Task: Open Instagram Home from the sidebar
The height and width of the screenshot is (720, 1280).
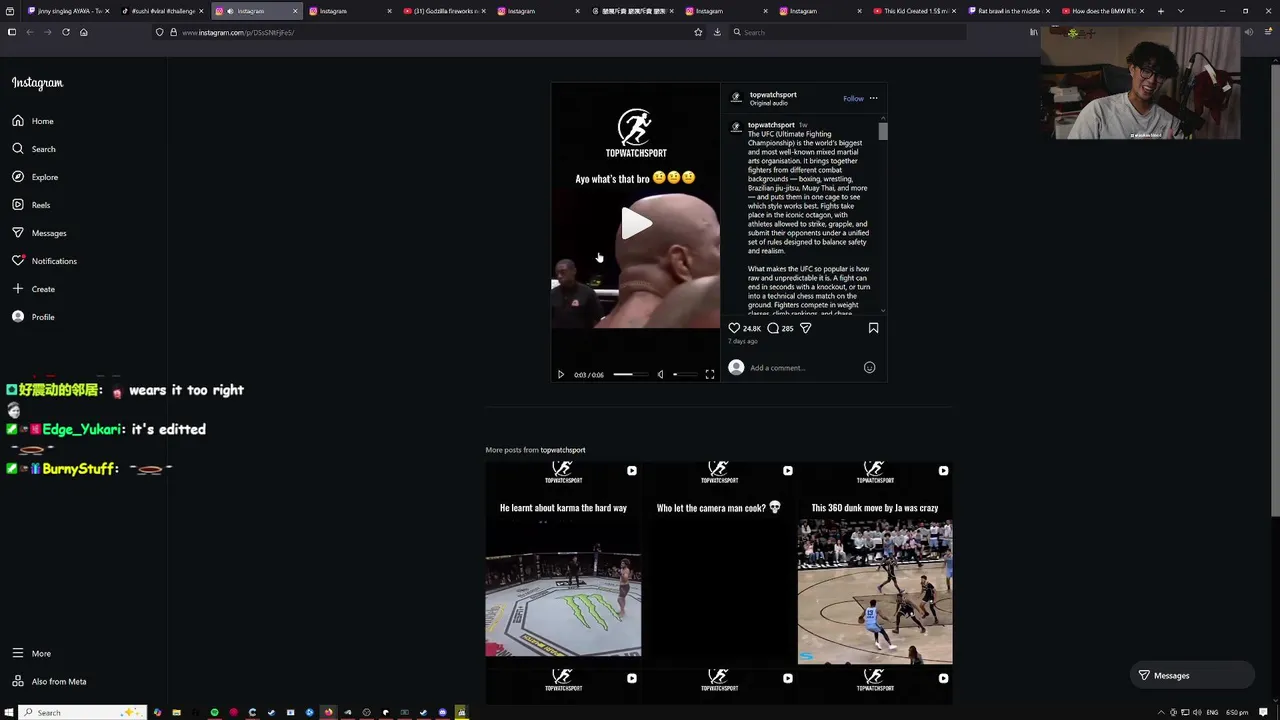Action: [33, 121]
